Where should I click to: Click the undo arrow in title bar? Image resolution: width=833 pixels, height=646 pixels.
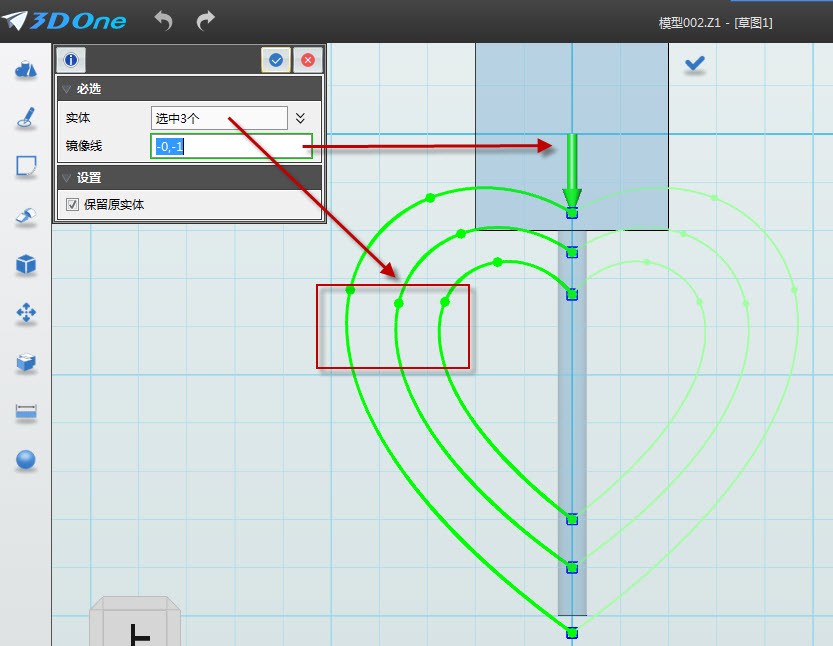(x=164, y=20)
